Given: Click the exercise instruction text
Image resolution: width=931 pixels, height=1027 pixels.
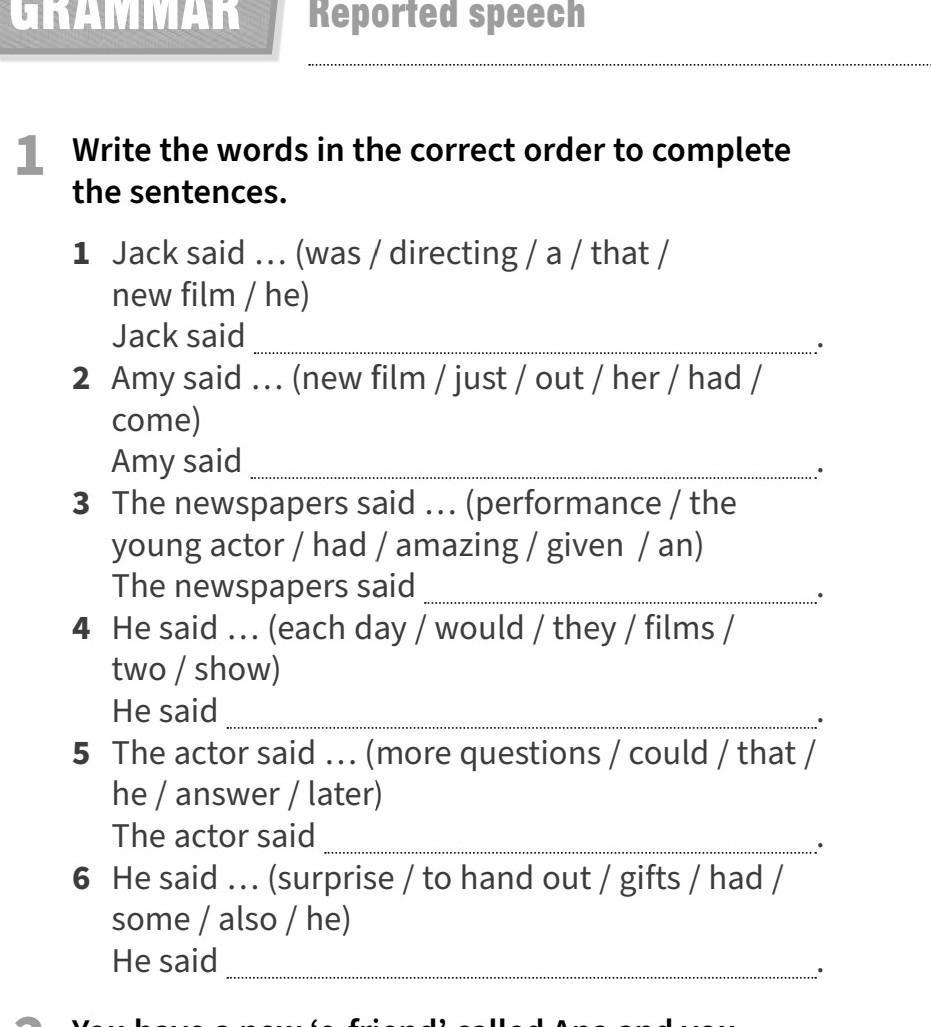Looking at the screenshot, I should [431, 171].
